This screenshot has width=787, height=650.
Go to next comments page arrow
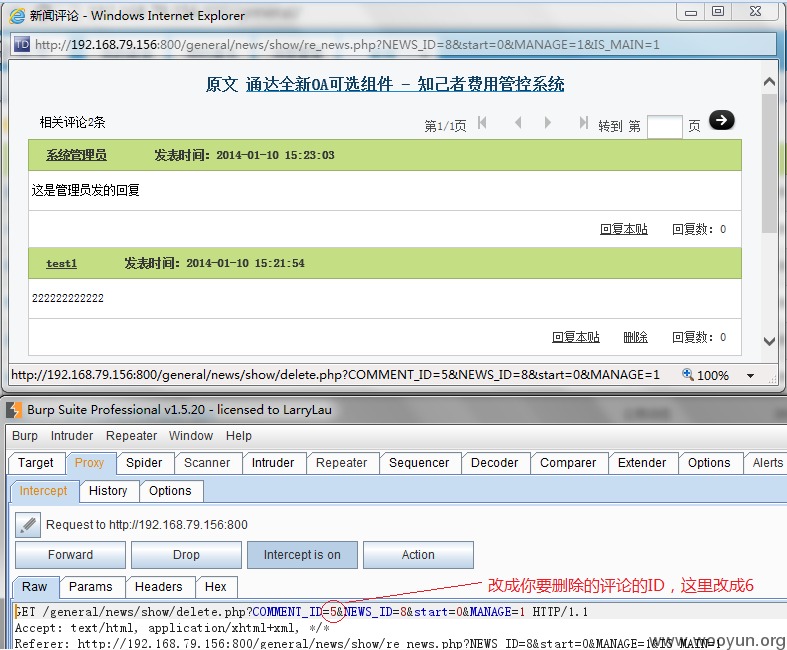pos(548,122)
